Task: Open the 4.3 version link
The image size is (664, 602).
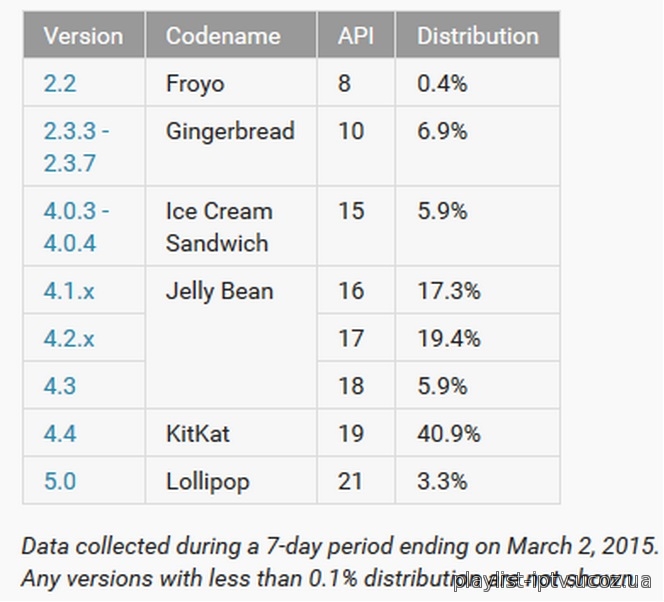Action: 60,386
